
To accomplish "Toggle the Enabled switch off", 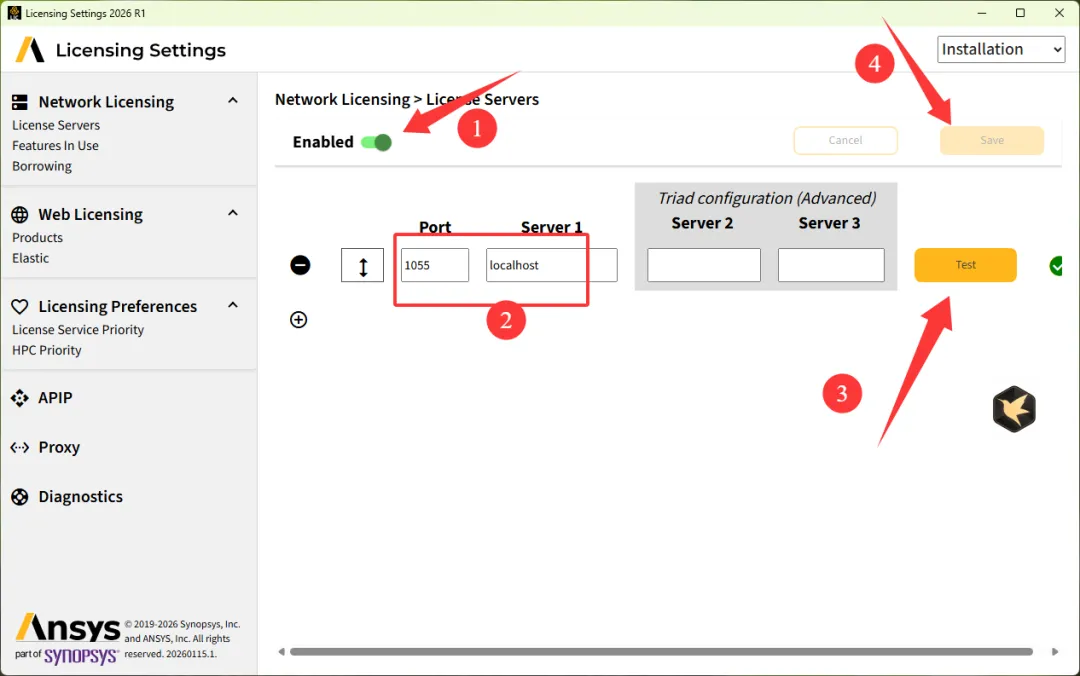I will click(x=376, y=142).
